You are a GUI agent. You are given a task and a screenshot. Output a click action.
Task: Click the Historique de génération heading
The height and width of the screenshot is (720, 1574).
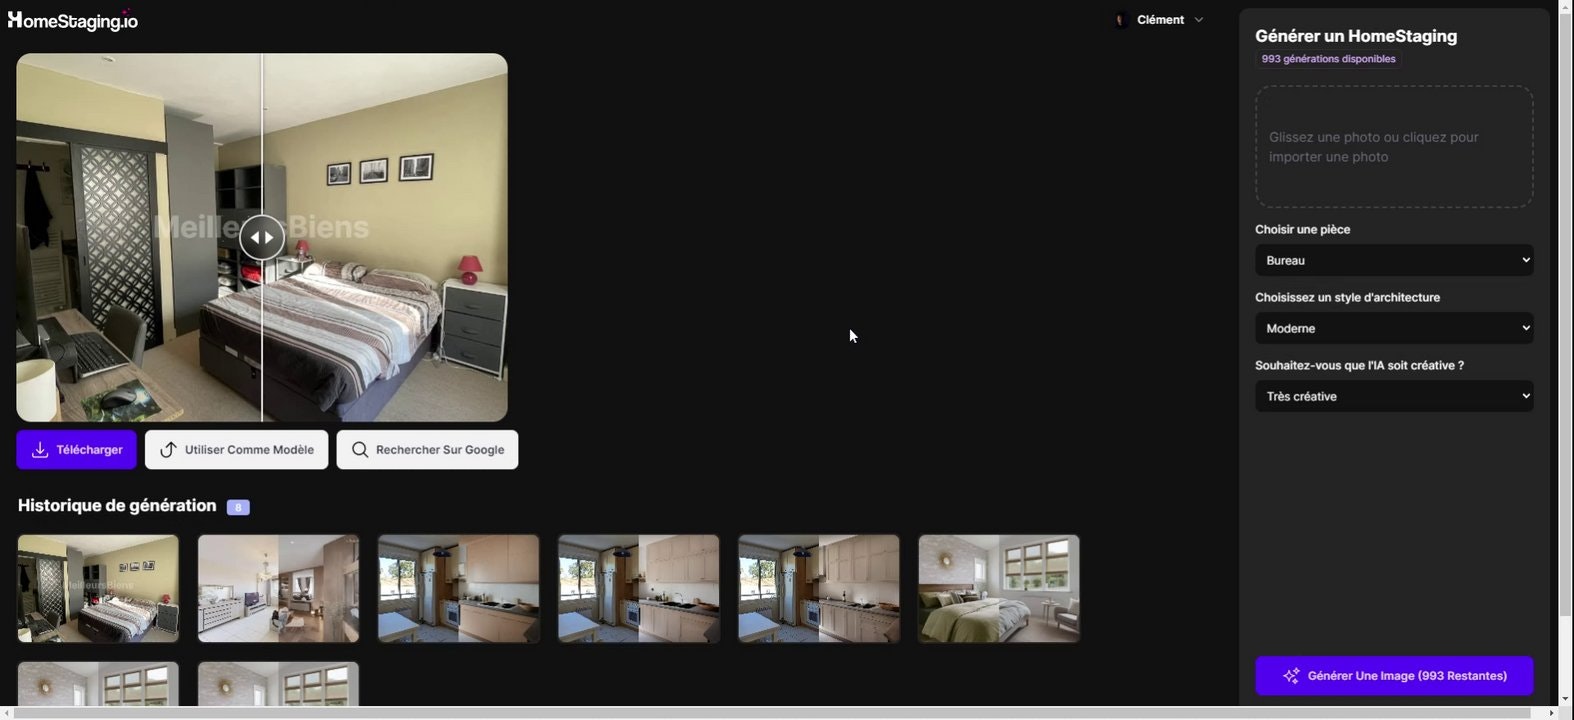[x=117, y=506]
